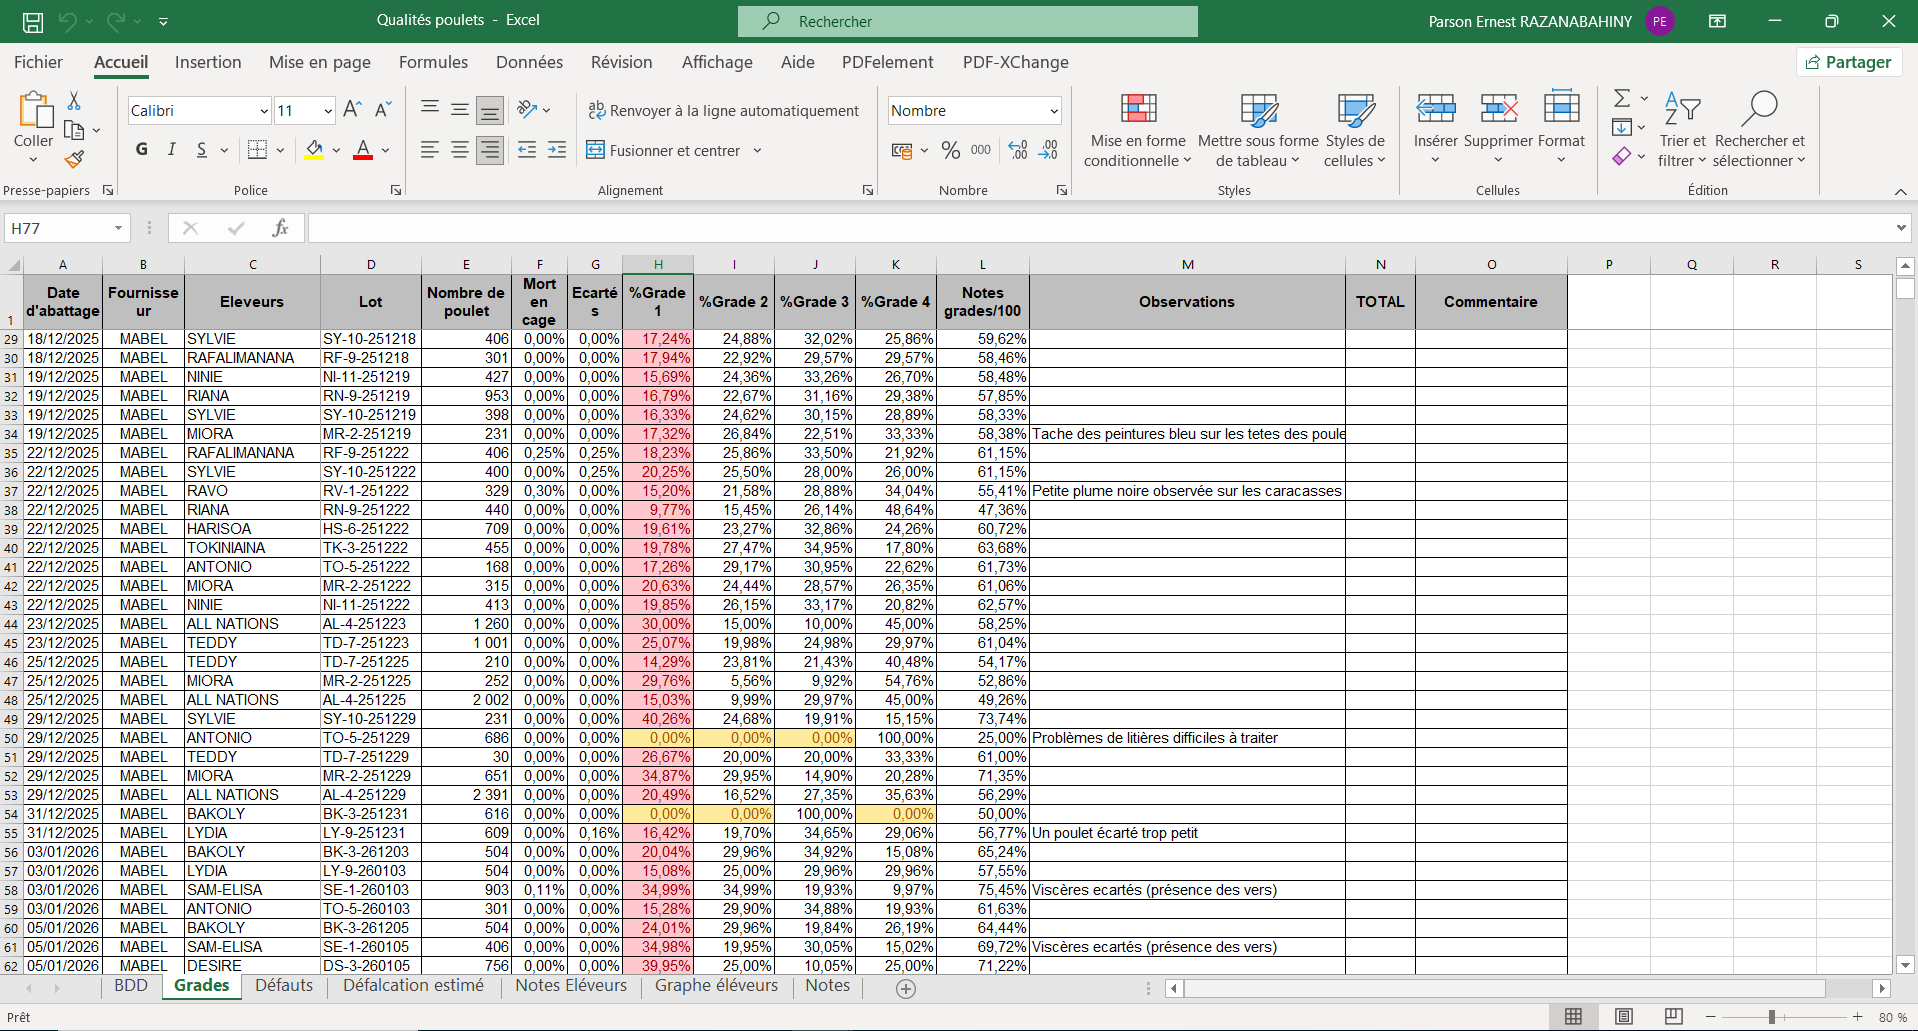This screenshot has height=1031, width=1918.
Task: Open the Formules ribbon tab
Action: coord(433,62)
